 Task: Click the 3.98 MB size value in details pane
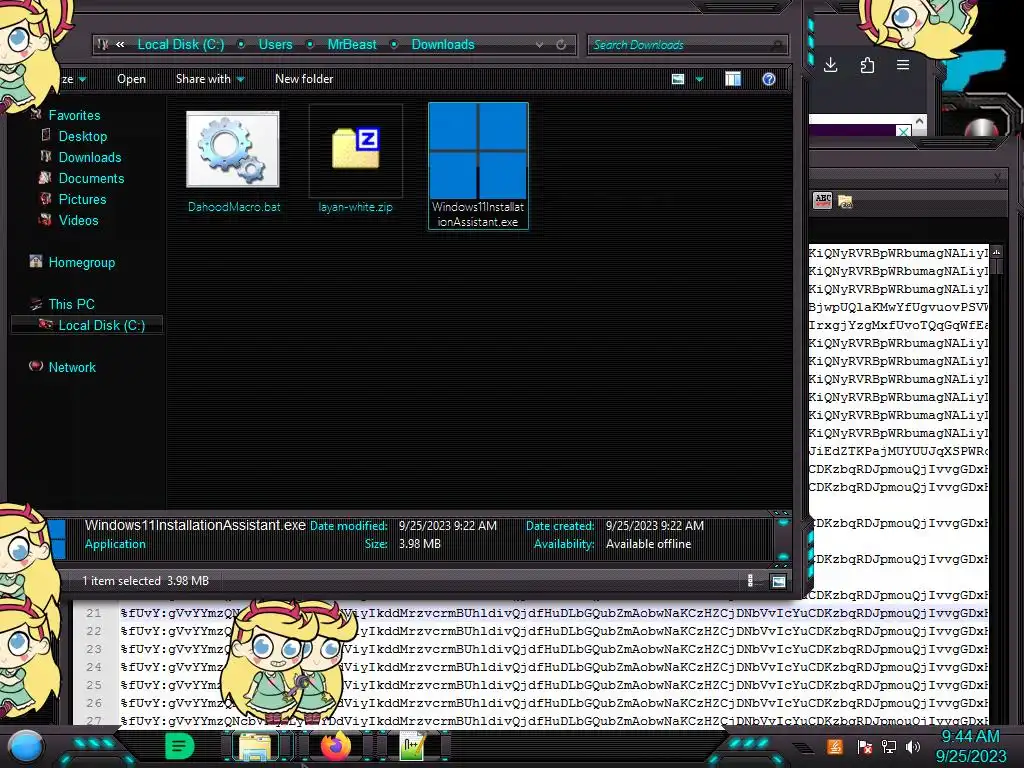pyautogui.click(x=420, y=544)
